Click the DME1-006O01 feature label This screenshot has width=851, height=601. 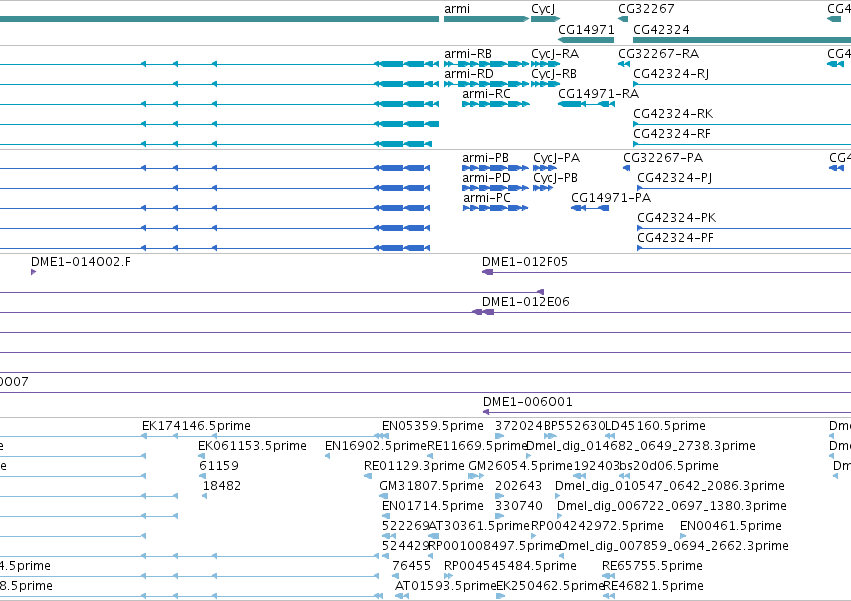pos(528,402)
